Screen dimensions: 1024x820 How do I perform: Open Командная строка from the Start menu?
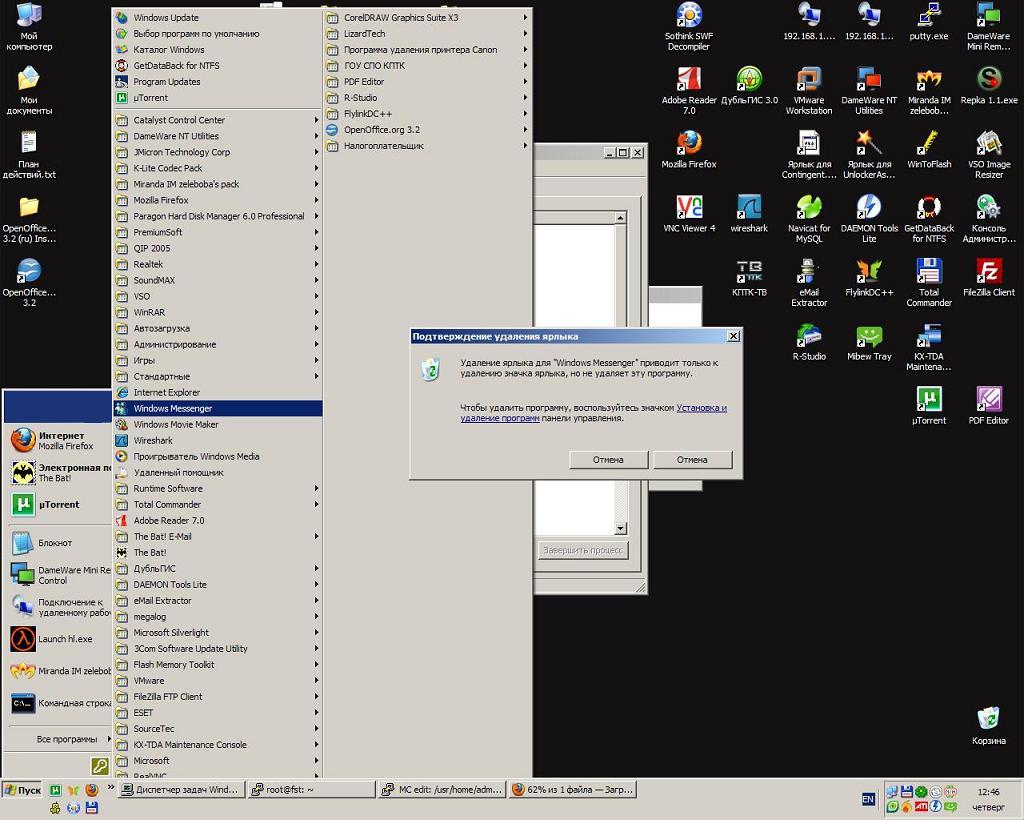tap(59, 703)
